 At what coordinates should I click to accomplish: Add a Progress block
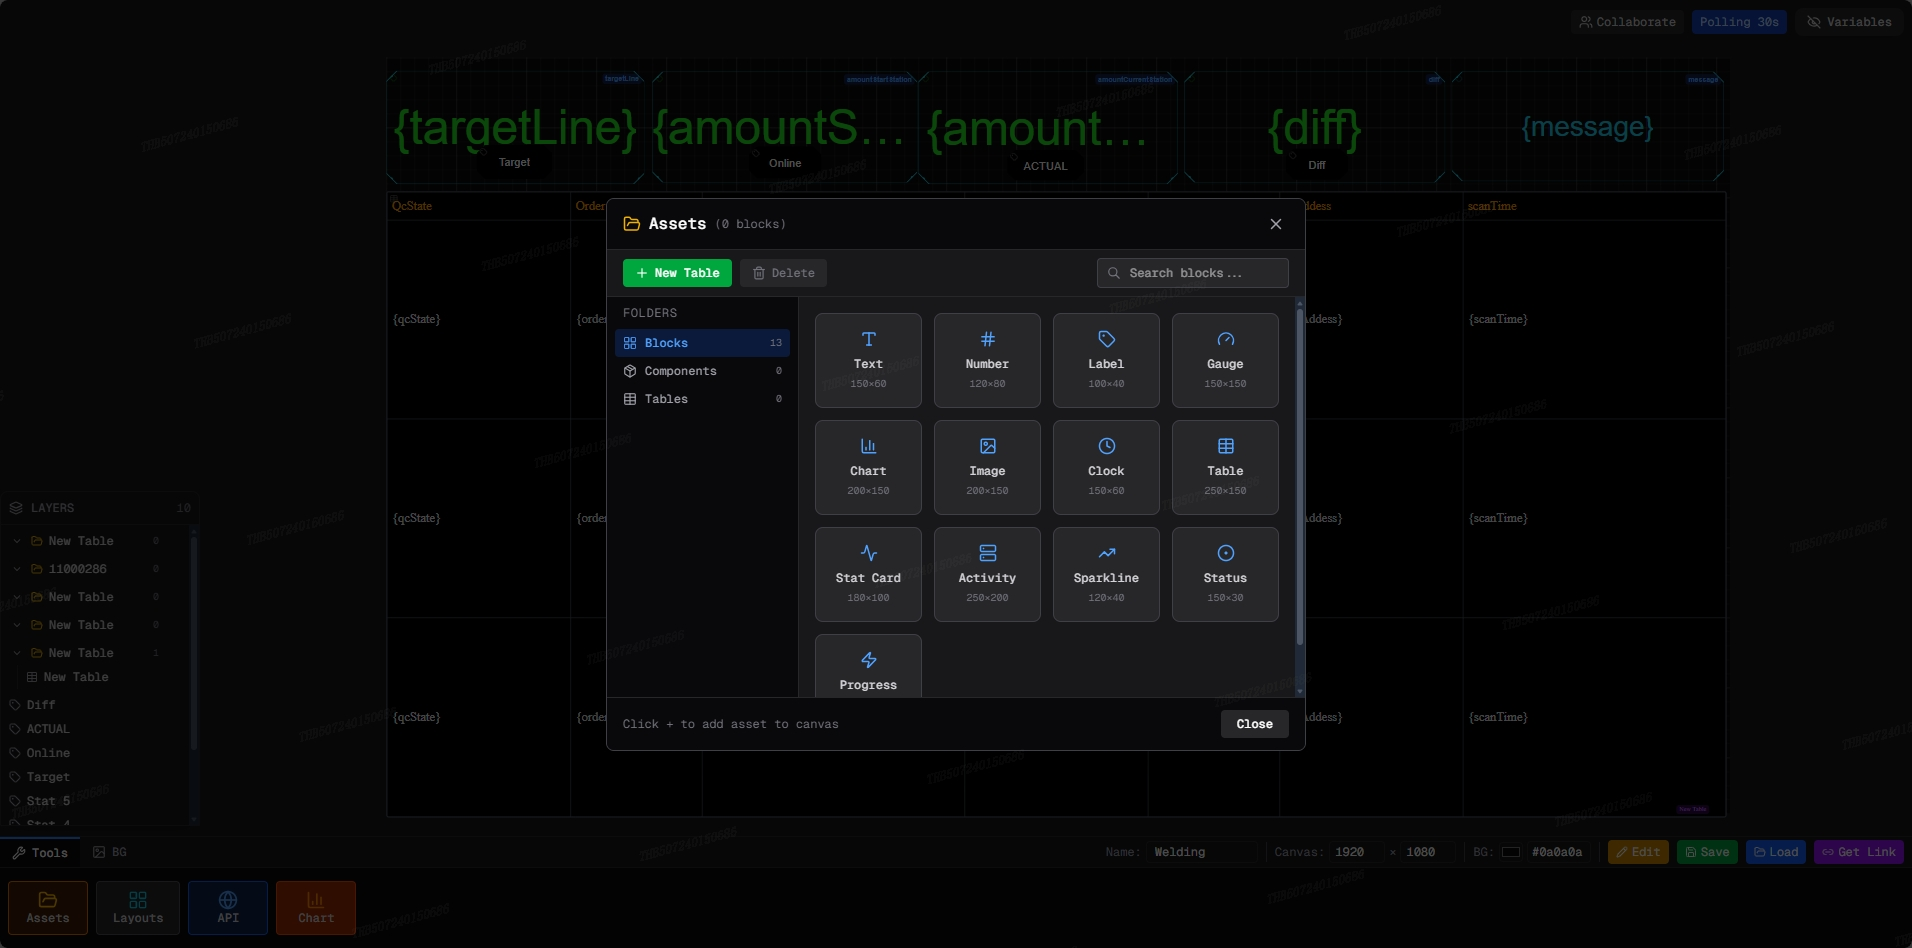coord(868,666)
